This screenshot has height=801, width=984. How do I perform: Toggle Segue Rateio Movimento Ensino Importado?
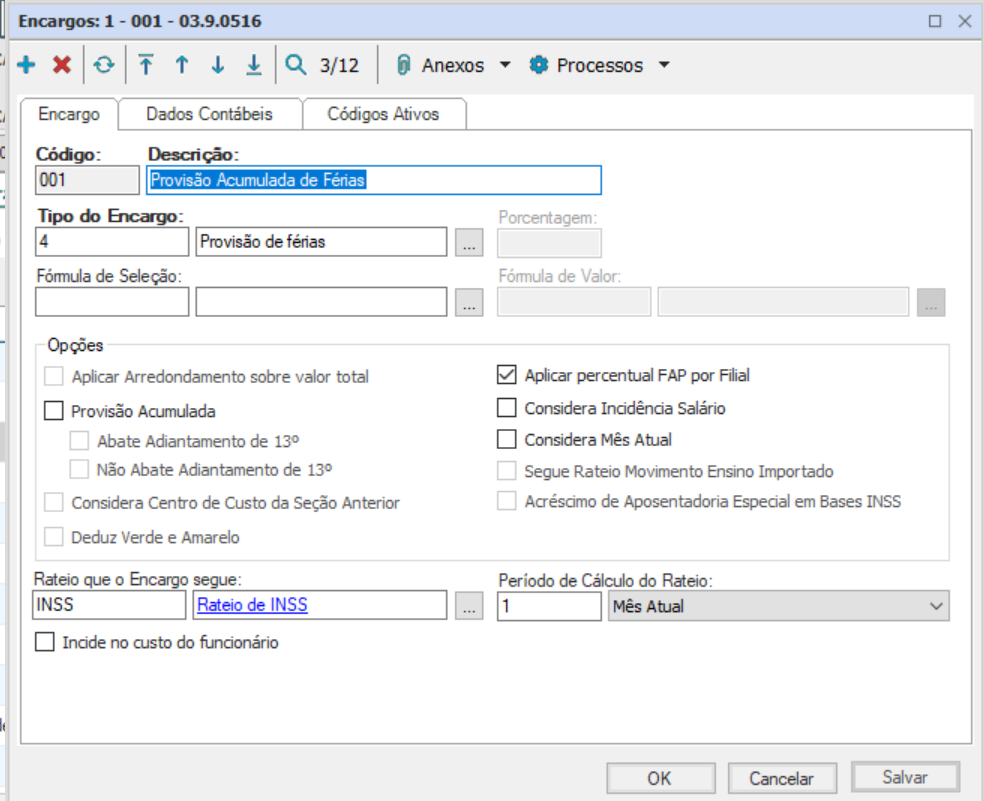coord(506,471)
